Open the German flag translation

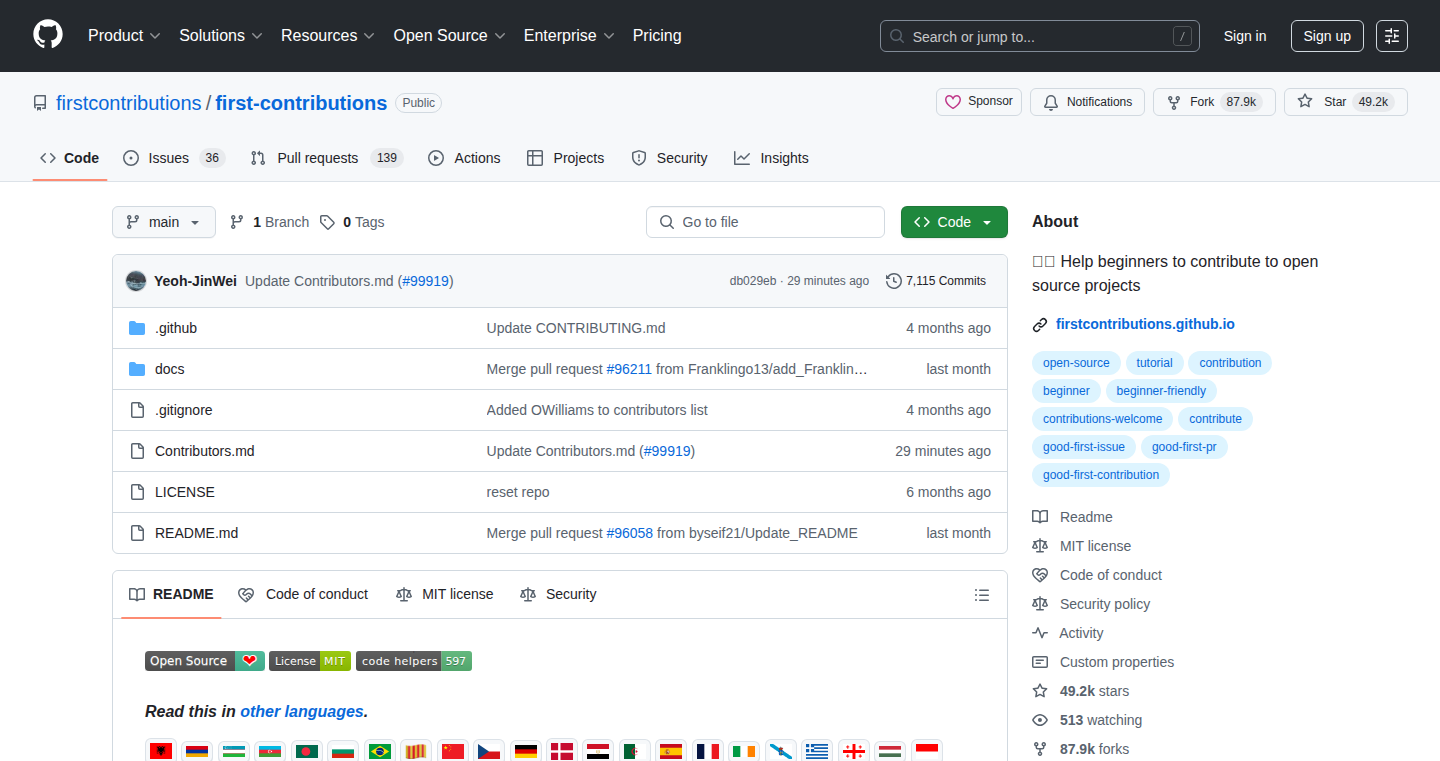coord(526,751)
